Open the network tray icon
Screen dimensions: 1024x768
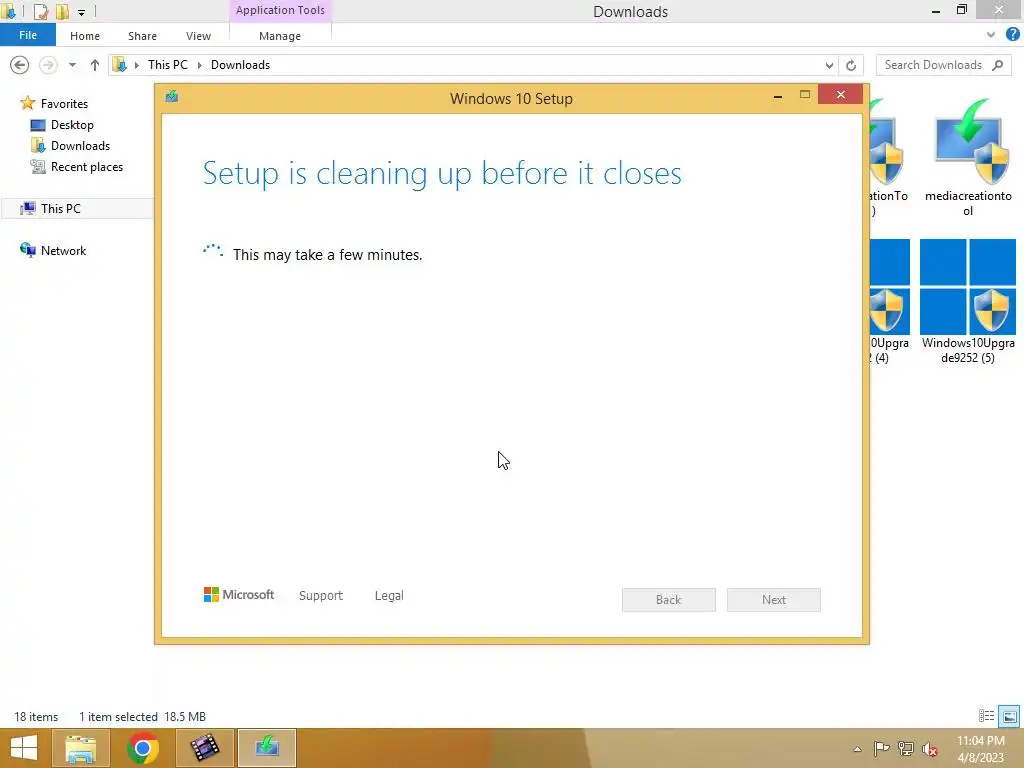click(x=906, y=748)
